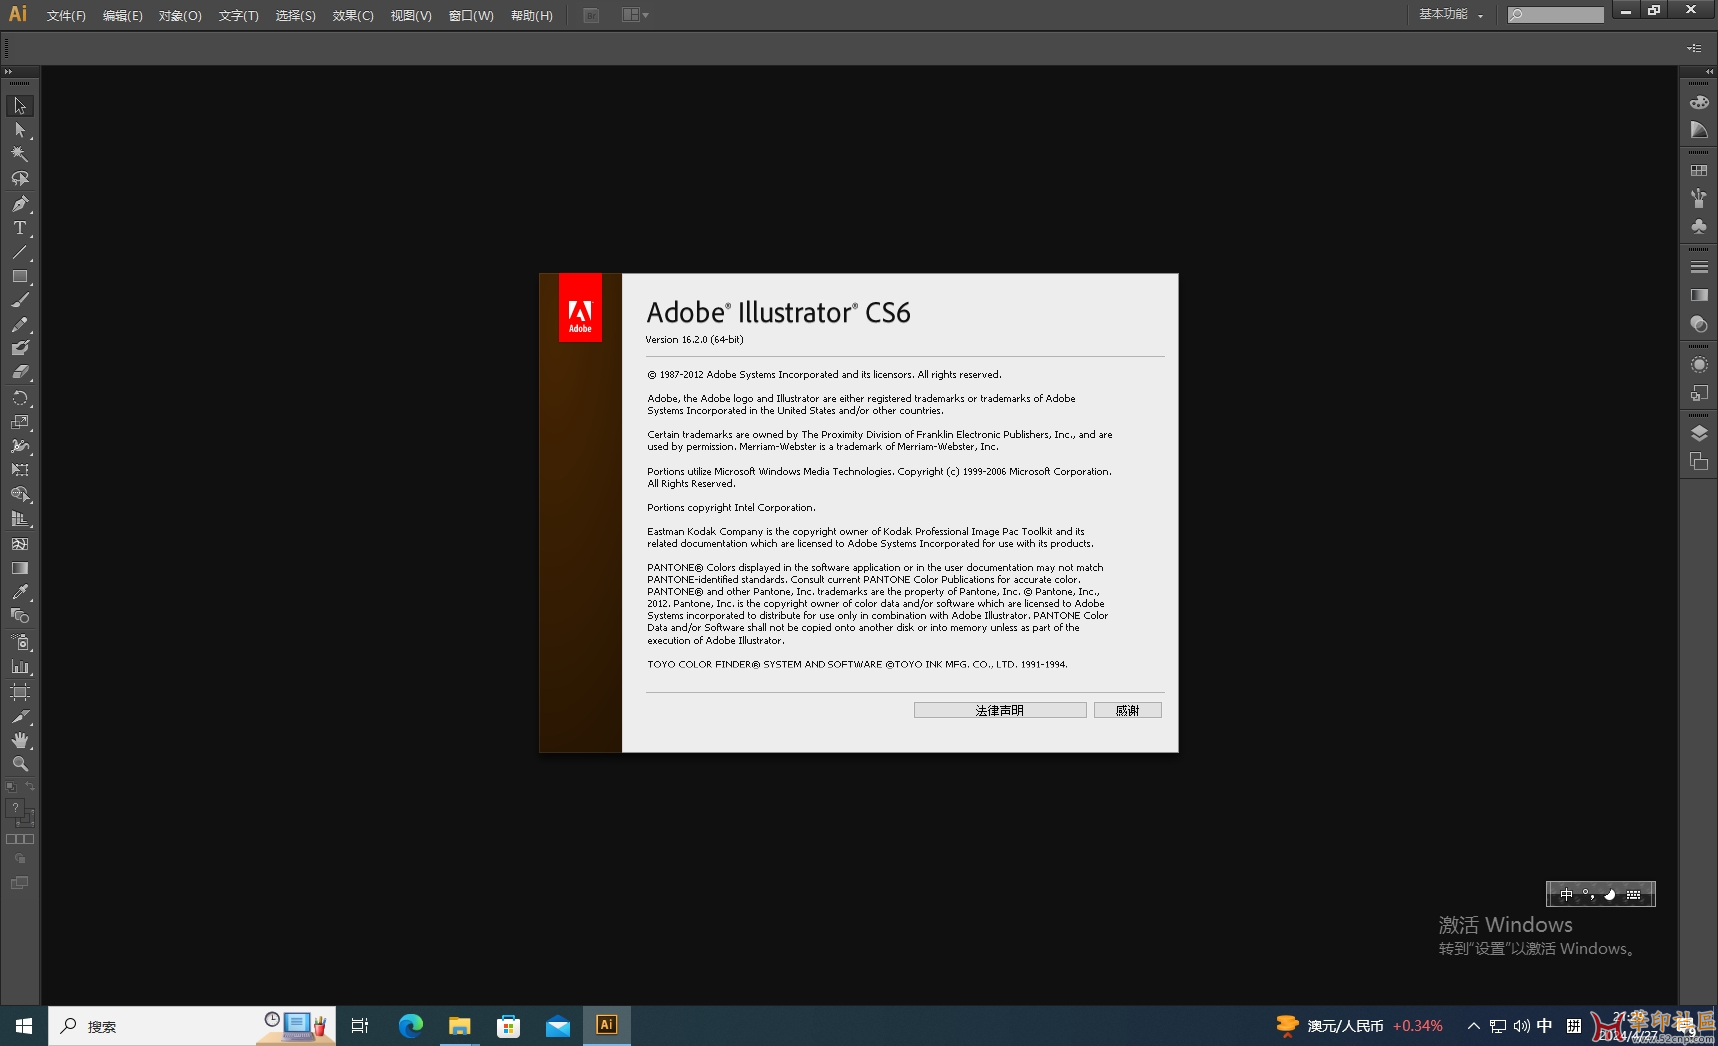This screenshot has width=1718, height=1046.
Task: Choose the Free Transform tool
Action: click(20, 470)
